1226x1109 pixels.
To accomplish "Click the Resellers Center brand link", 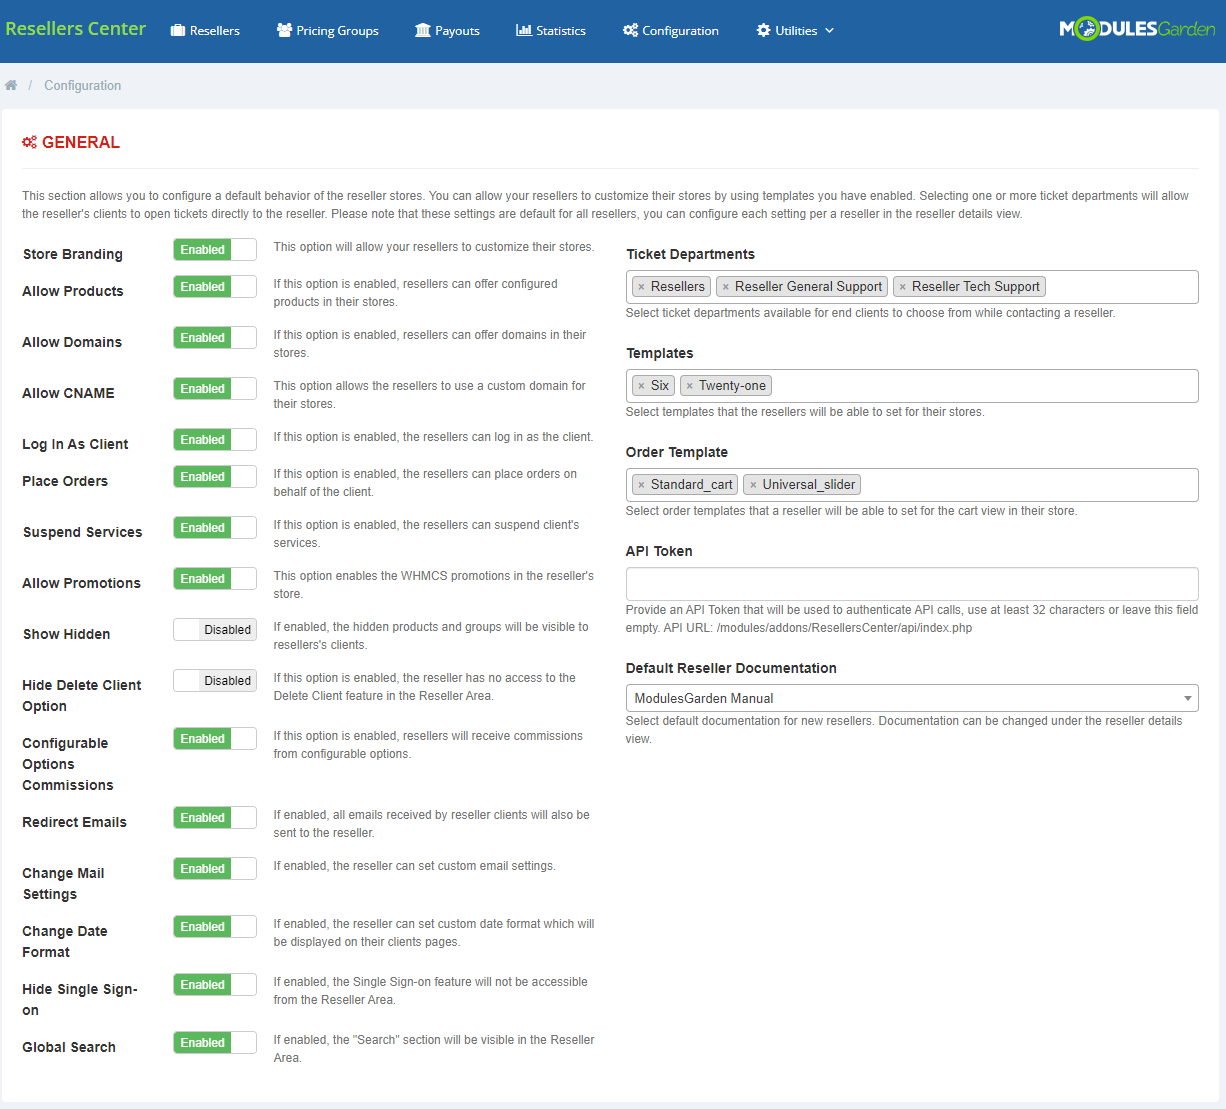I will pos(76,29).
